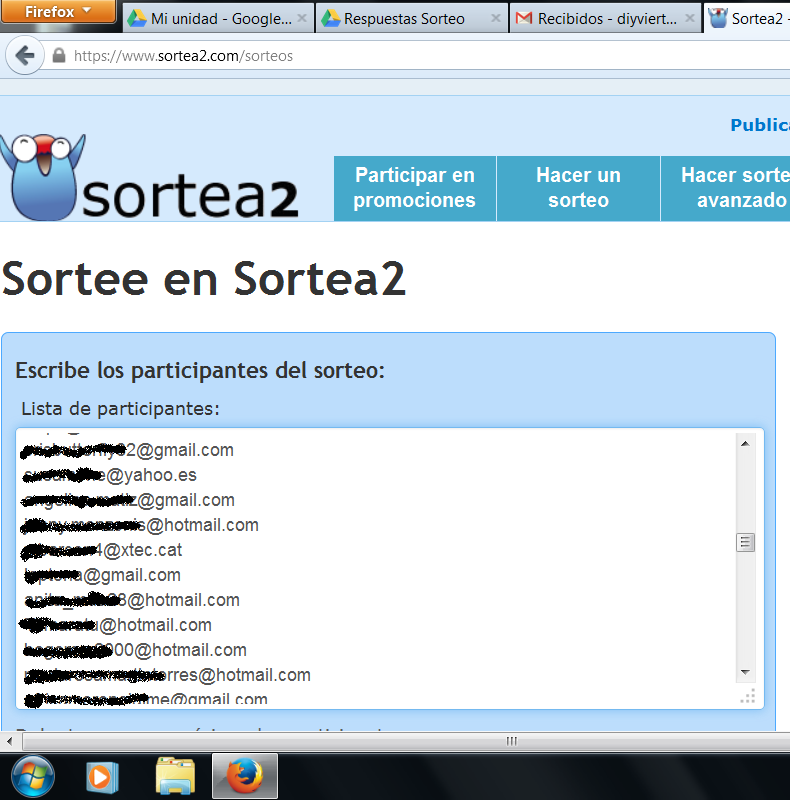Click the Sortee en Sortea2 heading
The width and height of the screenshot is (790, 800).
pyautogui.click(x=204, y=279)
